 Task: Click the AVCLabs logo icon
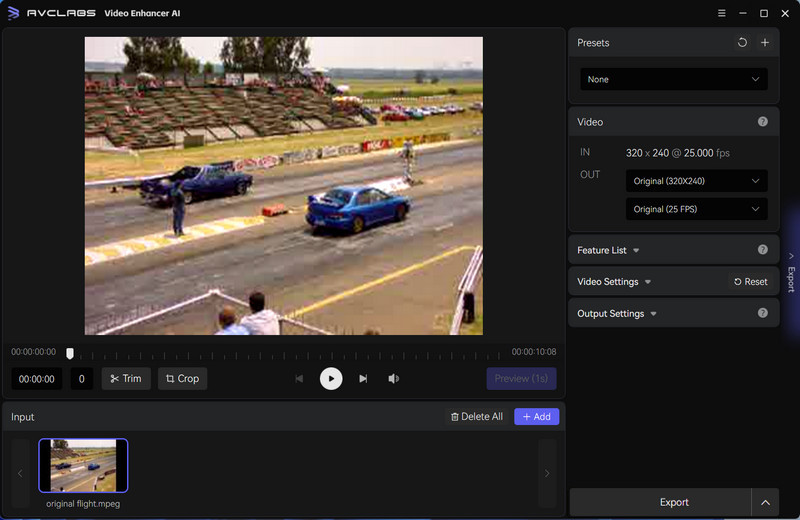14,13
